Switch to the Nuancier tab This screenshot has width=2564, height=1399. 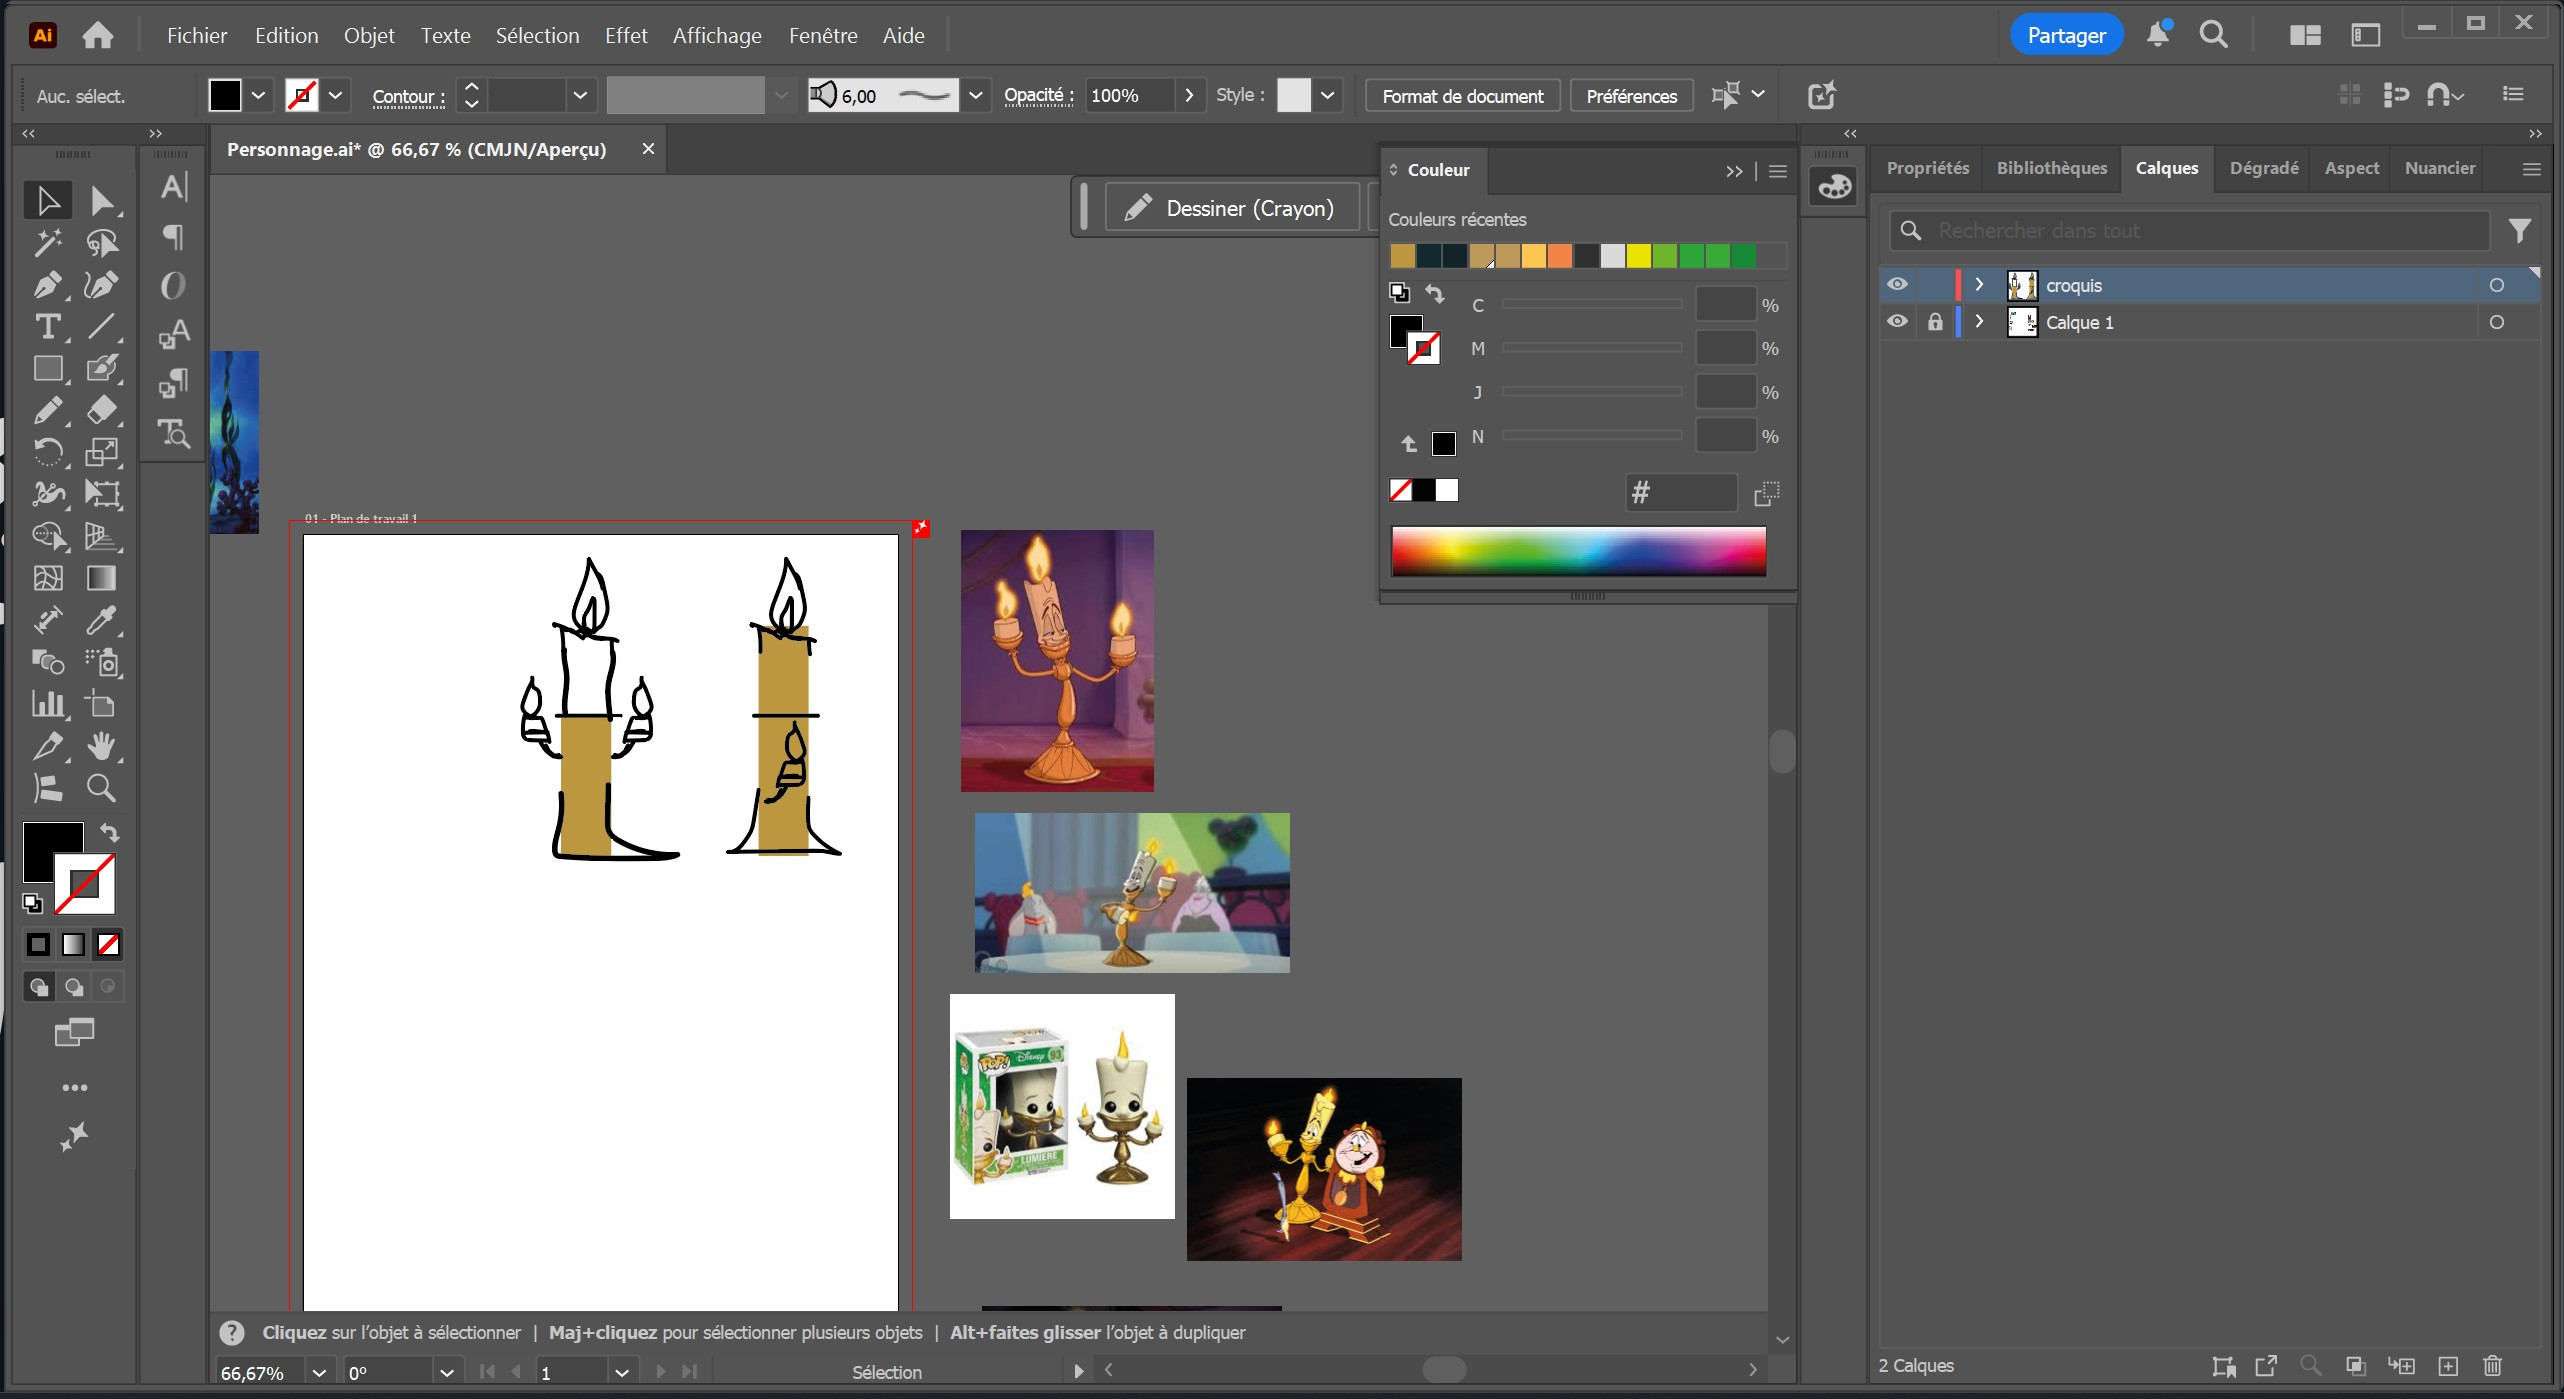point(2439,168)
